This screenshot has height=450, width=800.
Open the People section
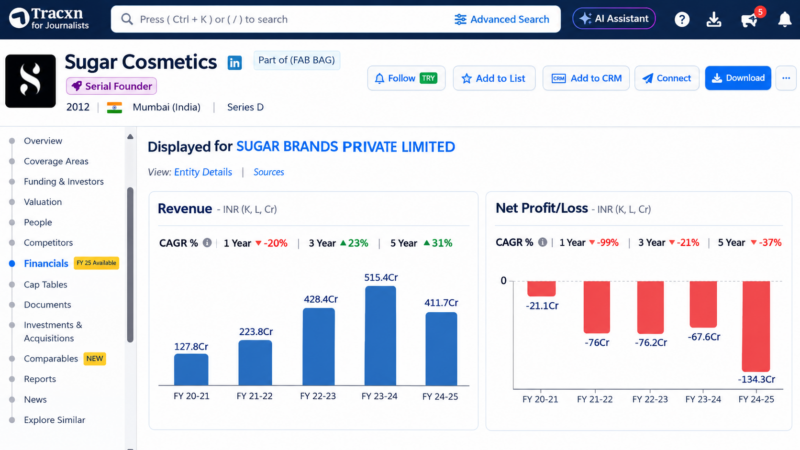click(x=38, y=222)
